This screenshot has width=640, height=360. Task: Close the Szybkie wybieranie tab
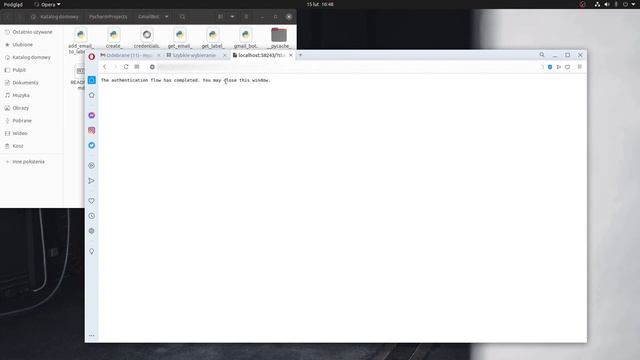224,55
